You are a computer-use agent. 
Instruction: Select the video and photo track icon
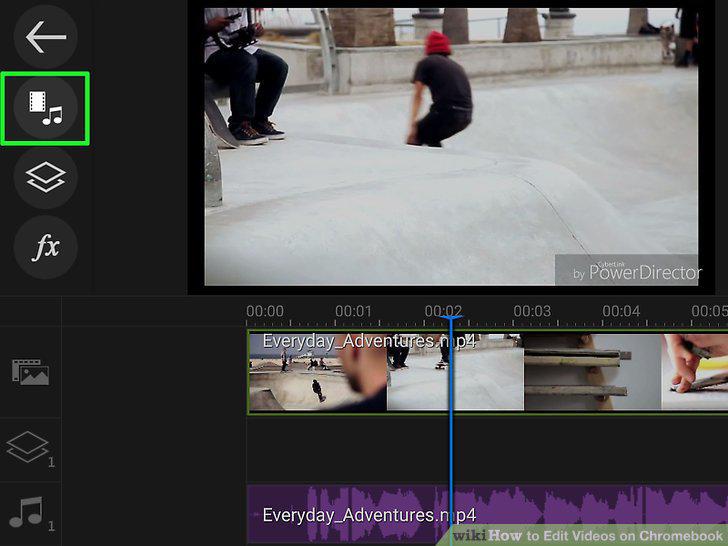31,372
